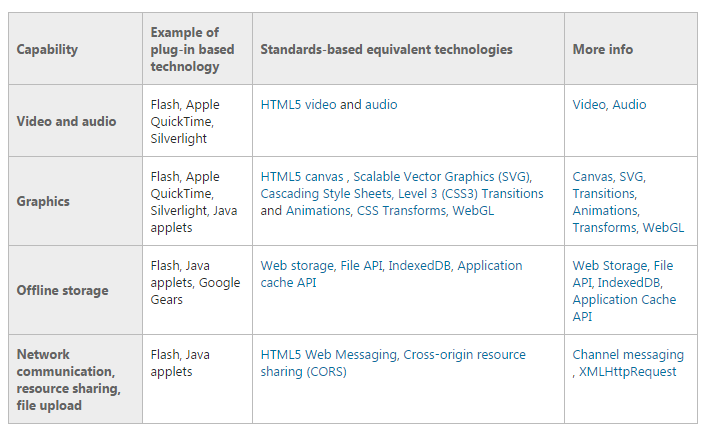Open WebGL link in Standards column

click(x=473, y=211)
